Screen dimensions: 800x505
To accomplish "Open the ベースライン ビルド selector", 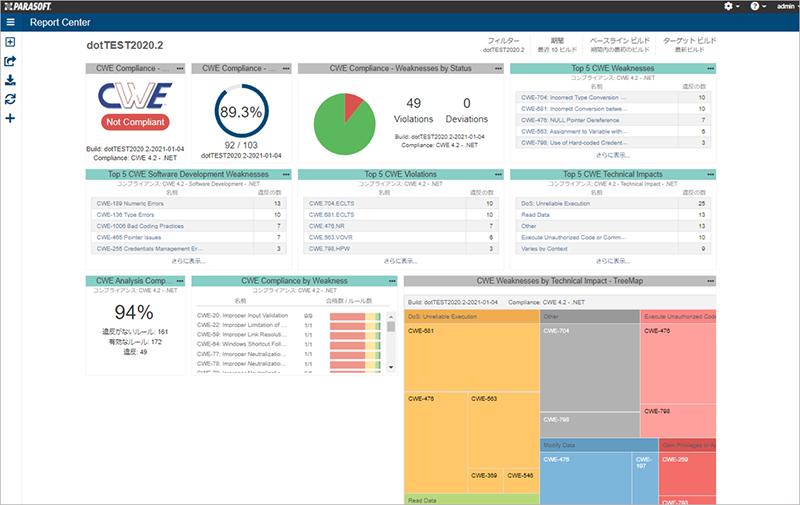I will [620, 45].
